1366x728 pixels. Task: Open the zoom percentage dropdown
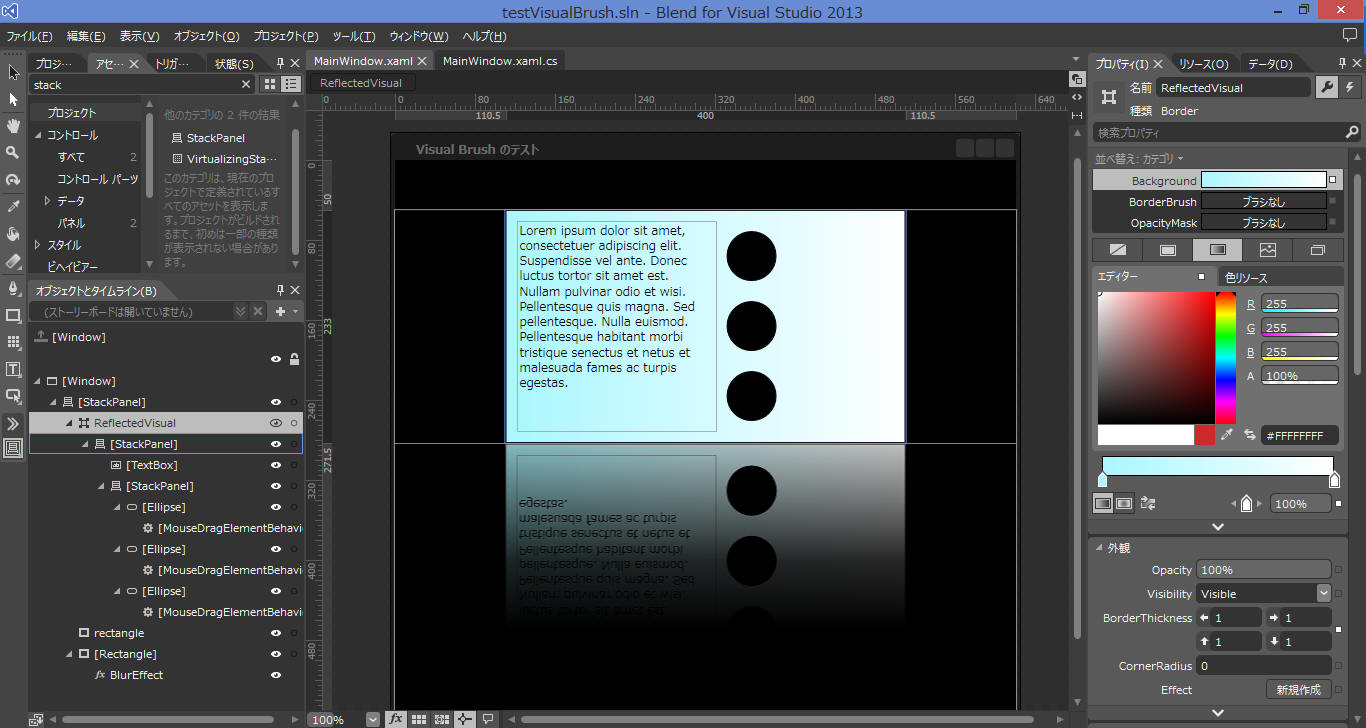coord(372,719)
